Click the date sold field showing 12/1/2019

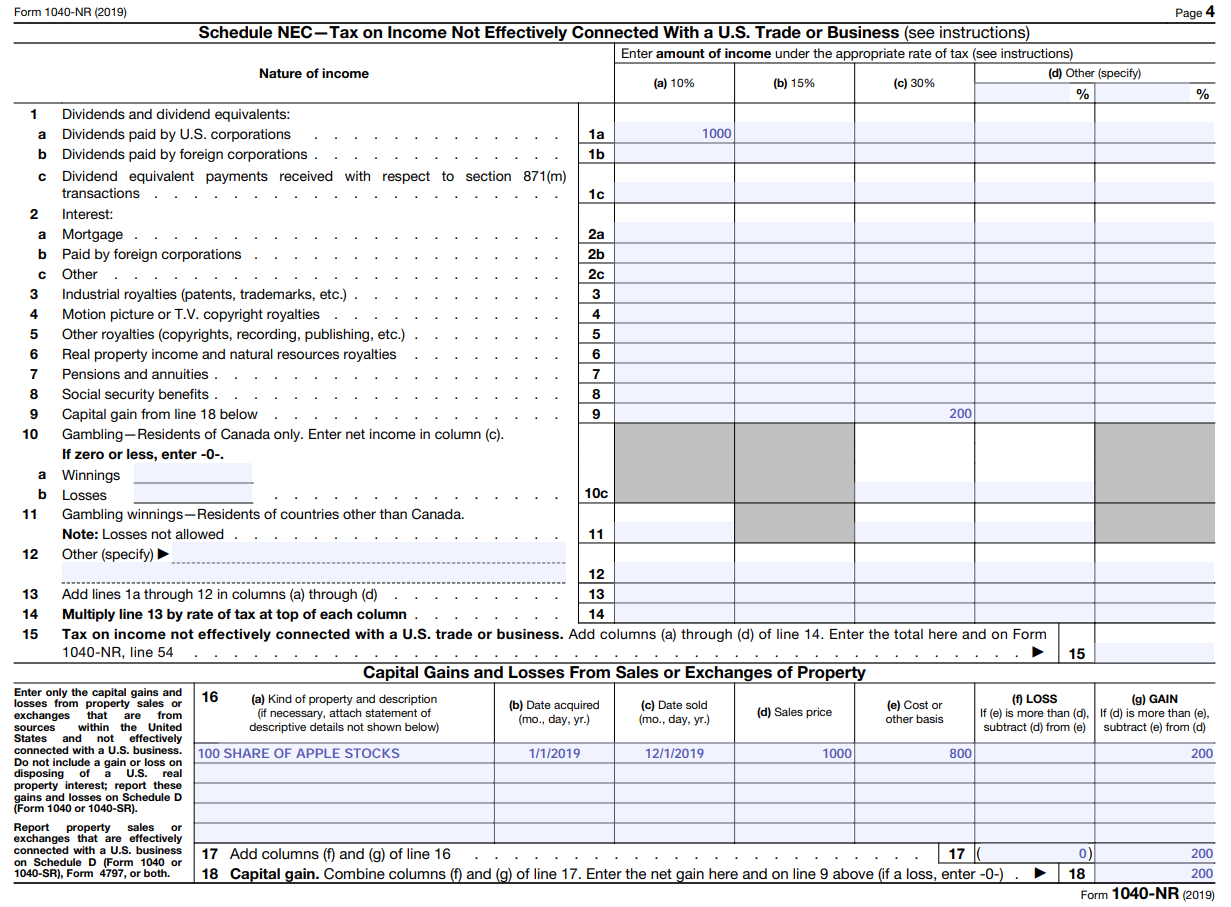point(674,753)
